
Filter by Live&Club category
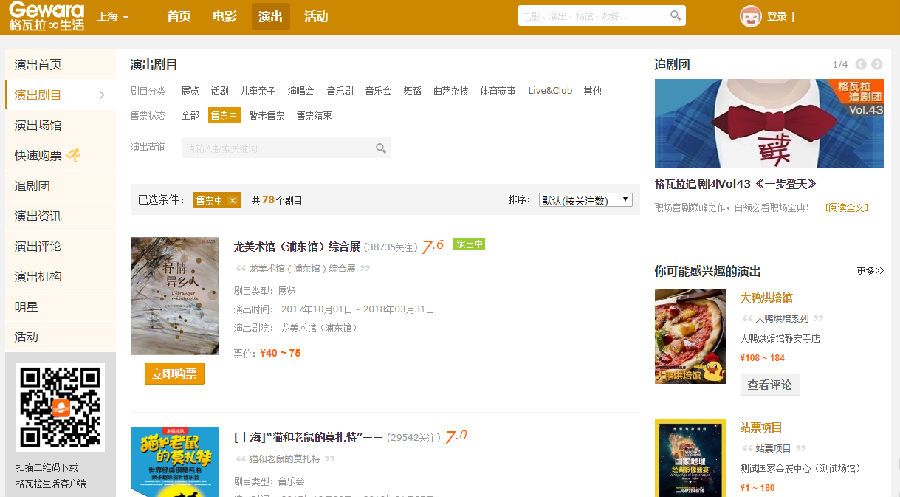[x=550, y=91]
